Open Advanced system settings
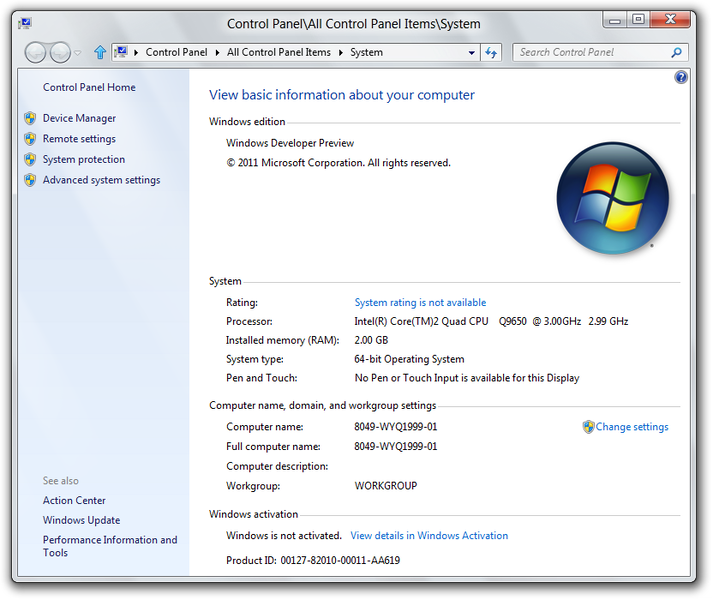The image size is (713, 600). tap(101, 181)
